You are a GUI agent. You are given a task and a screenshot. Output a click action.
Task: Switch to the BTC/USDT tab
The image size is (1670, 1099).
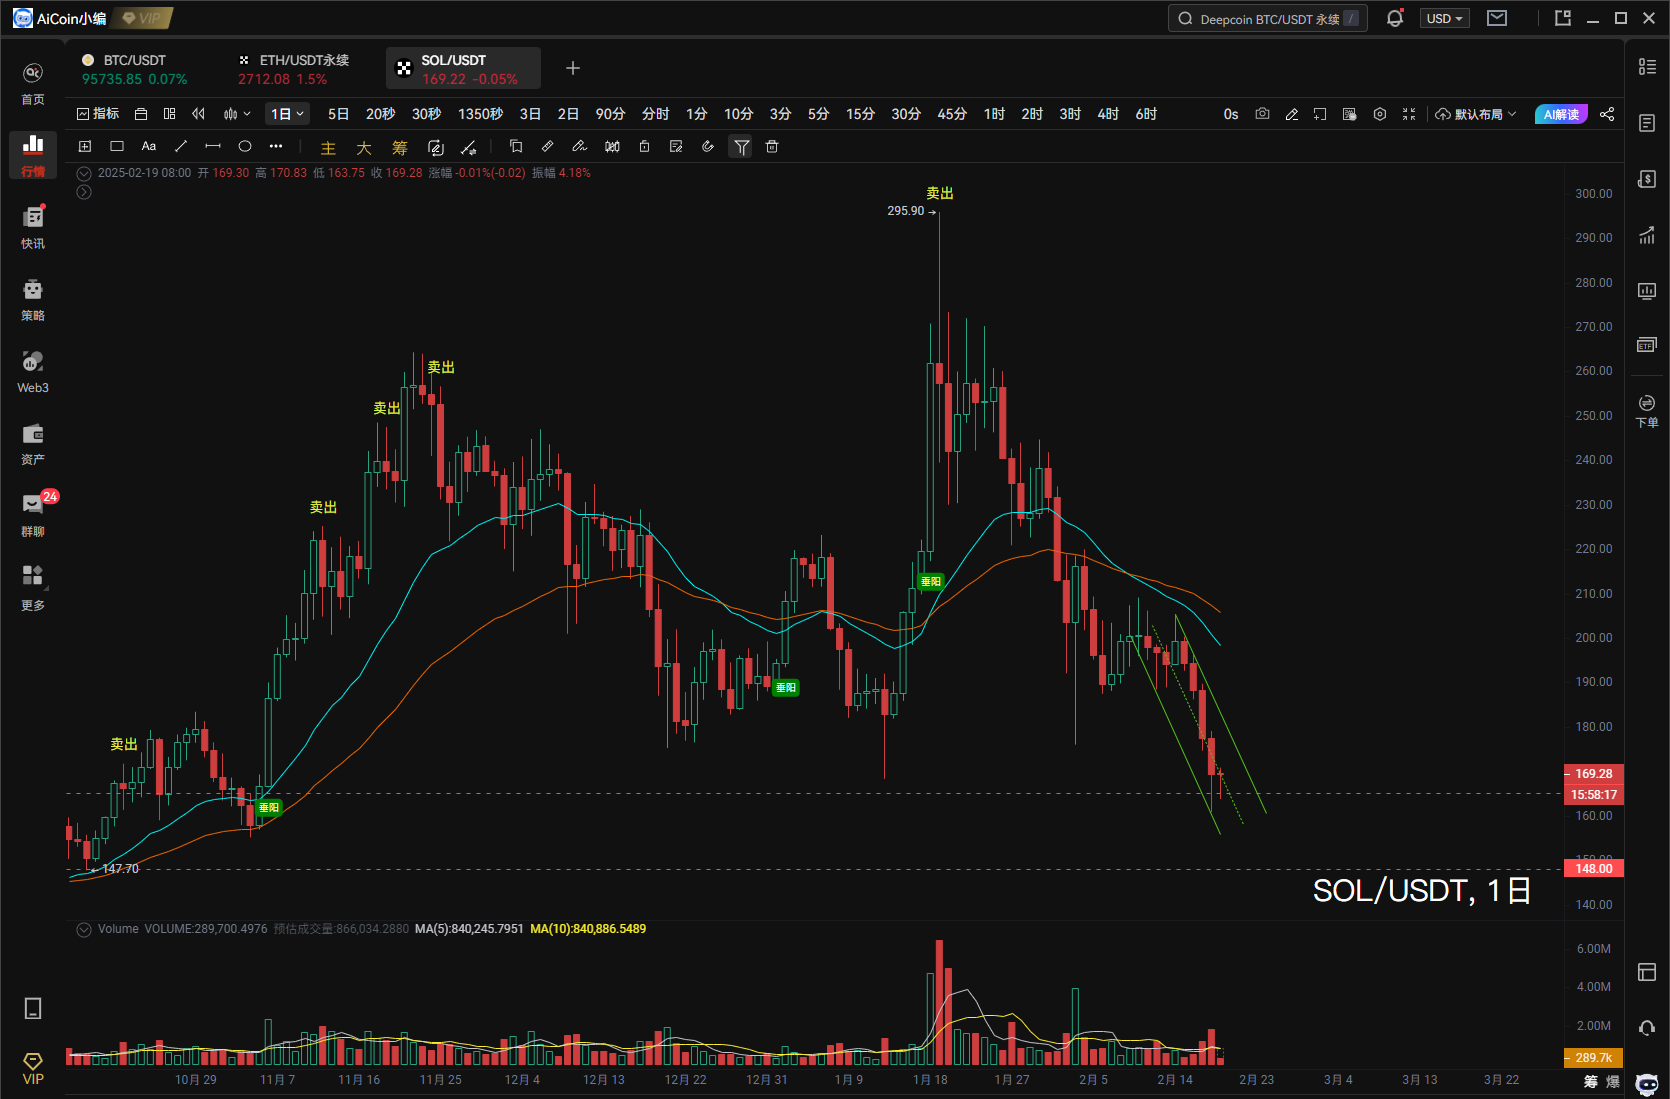(x=135, y=69)
